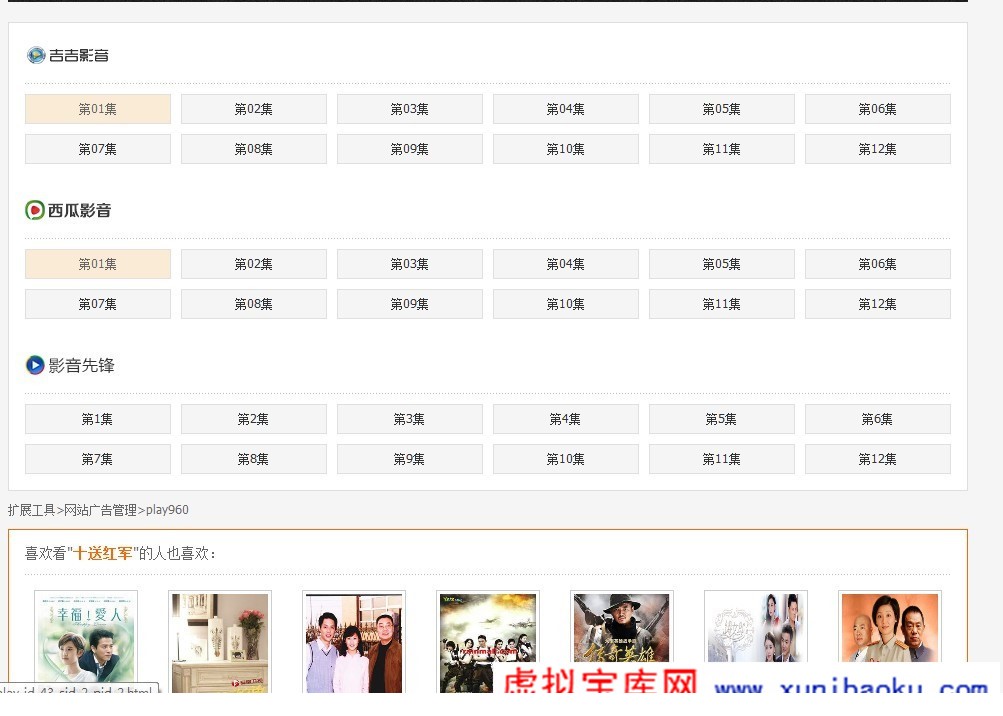Choose 第11集 in the 西瓜影音 section
This screenshot has height=716, width=1003.
(722, 304)
